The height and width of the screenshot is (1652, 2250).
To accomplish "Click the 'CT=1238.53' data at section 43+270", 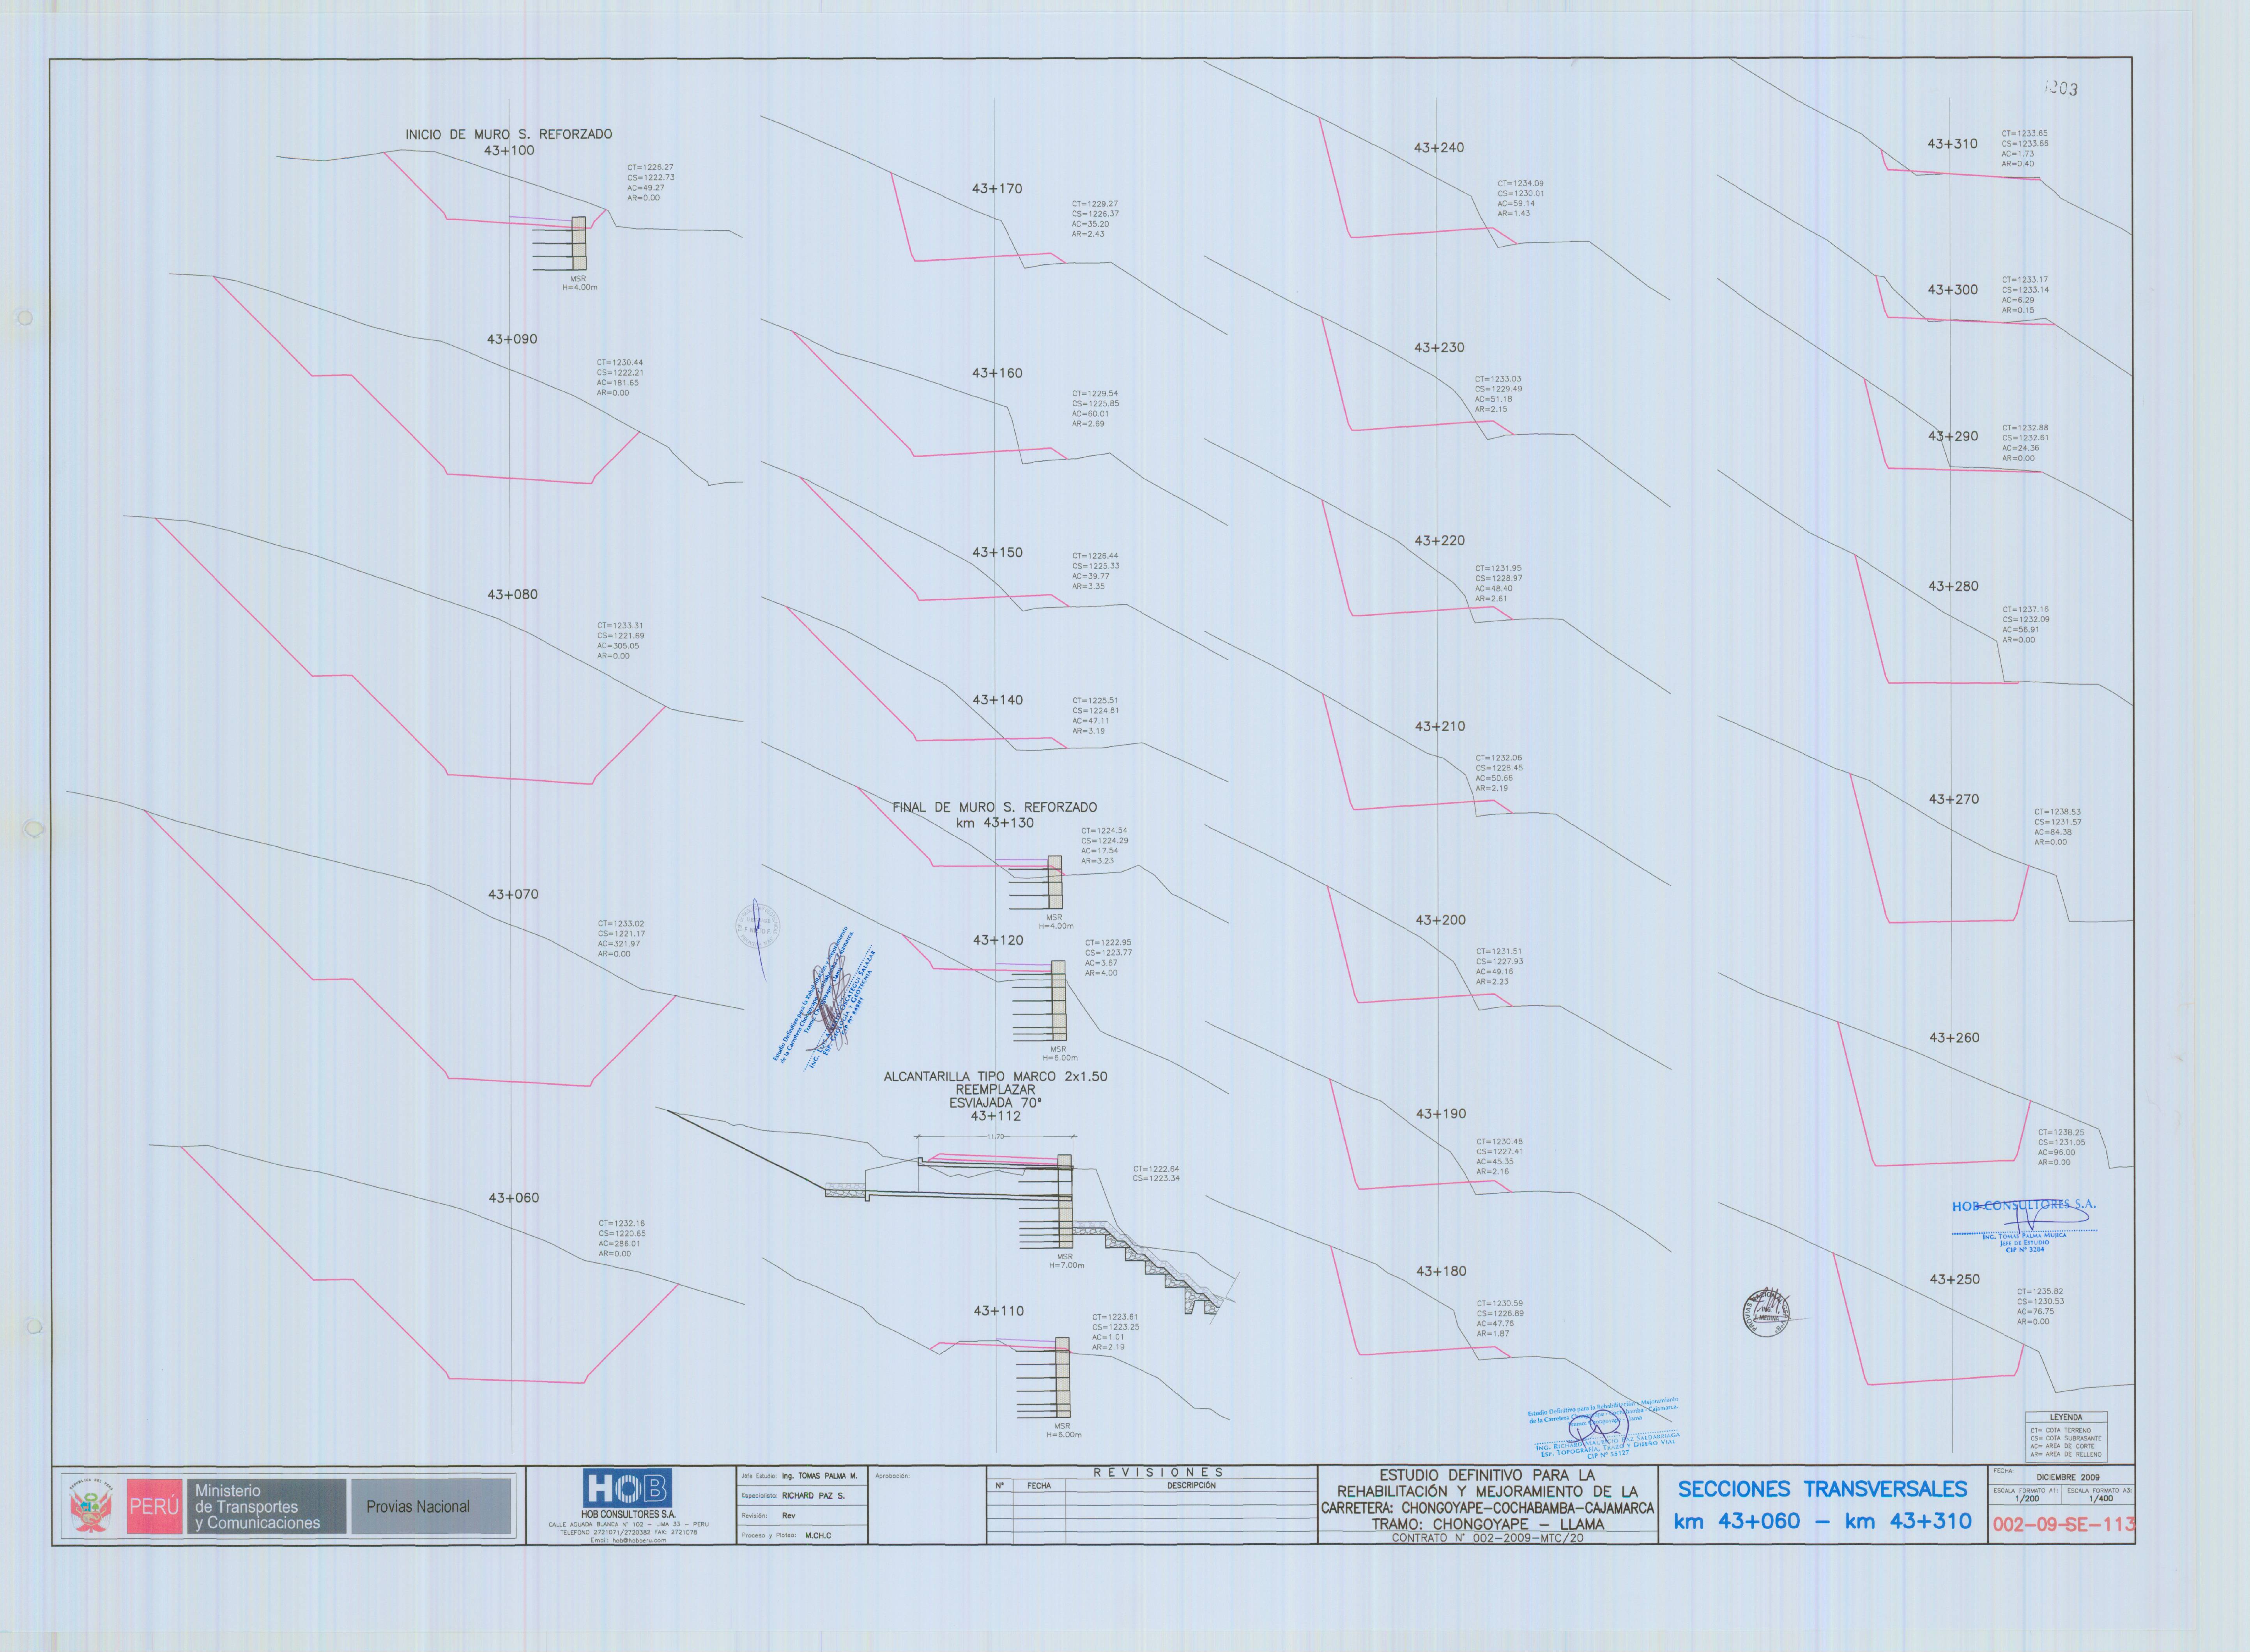I will pos(2057,811).
